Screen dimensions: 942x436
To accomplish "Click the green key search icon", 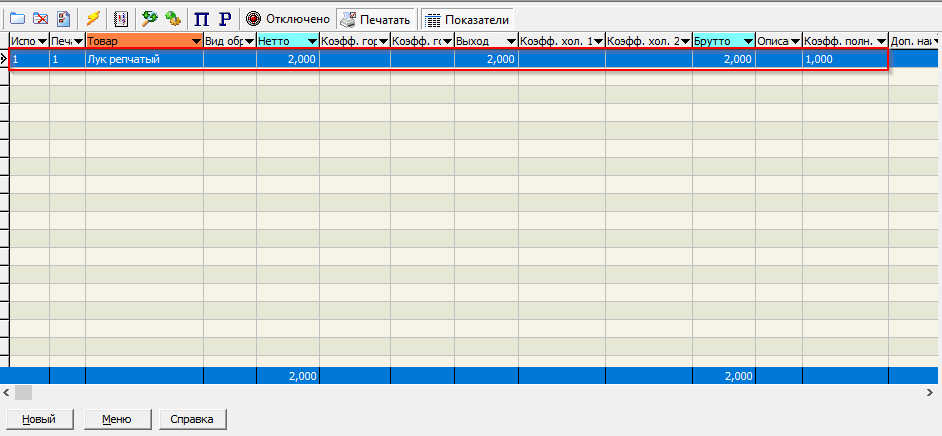I will tap(150, 18).
